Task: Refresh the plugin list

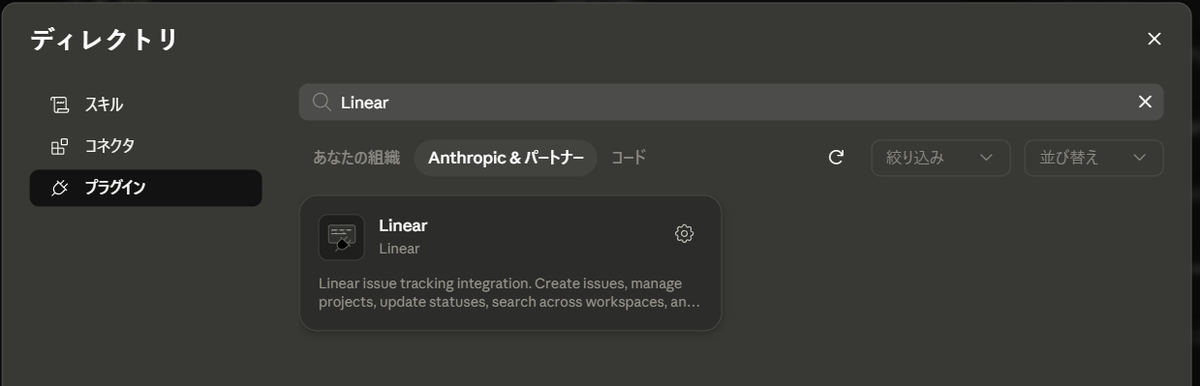Action: [837, 158]
